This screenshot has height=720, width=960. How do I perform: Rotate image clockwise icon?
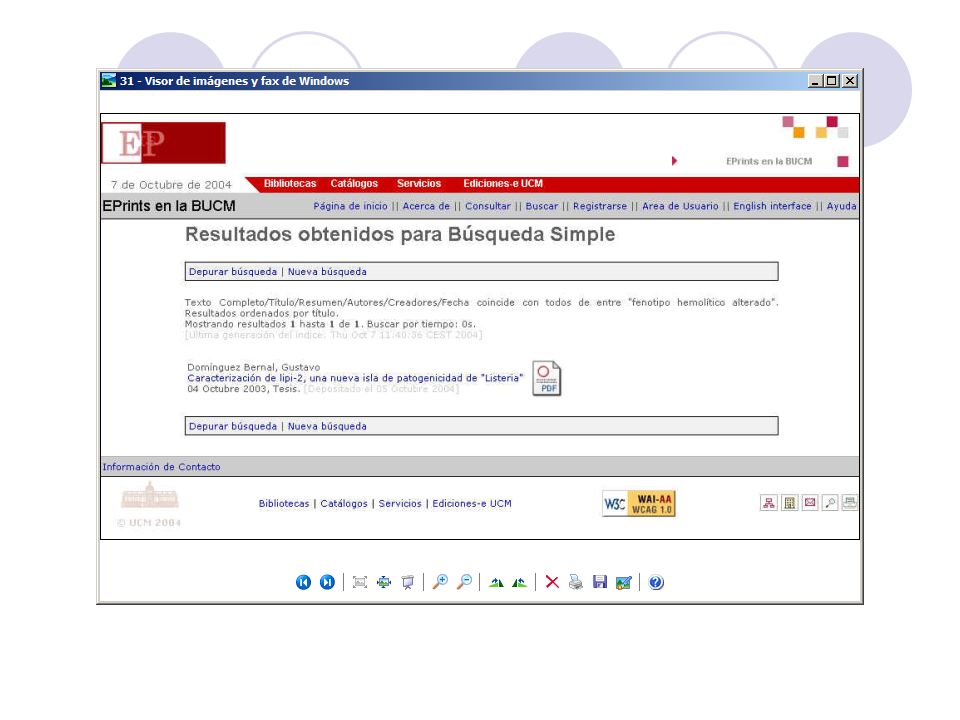pos(496,582)
